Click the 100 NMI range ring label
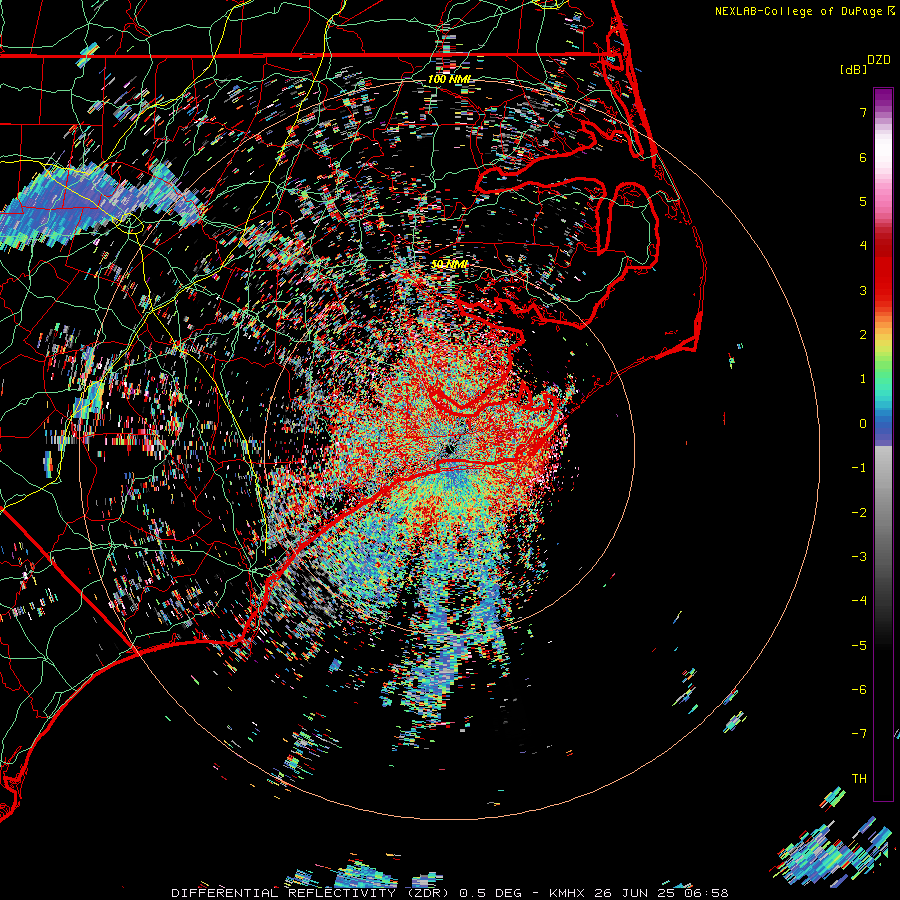Image resolution: width=900 pixels, height=900 pixels. [449, 79]
